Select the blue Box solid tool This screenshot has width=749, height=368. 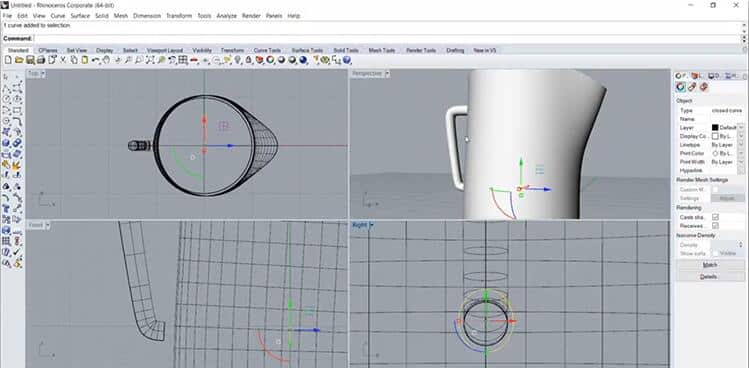(x=7, y=143)
